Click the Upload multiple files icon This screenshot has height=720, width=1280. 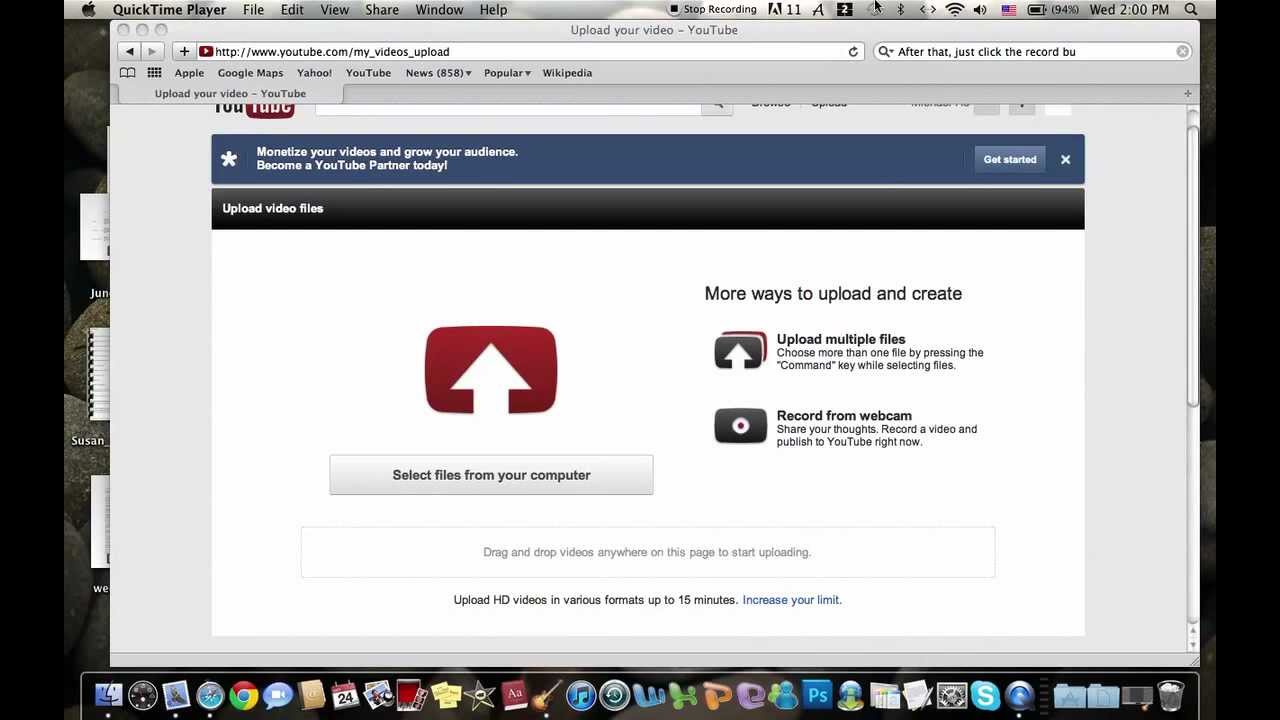tap(741, 351)
